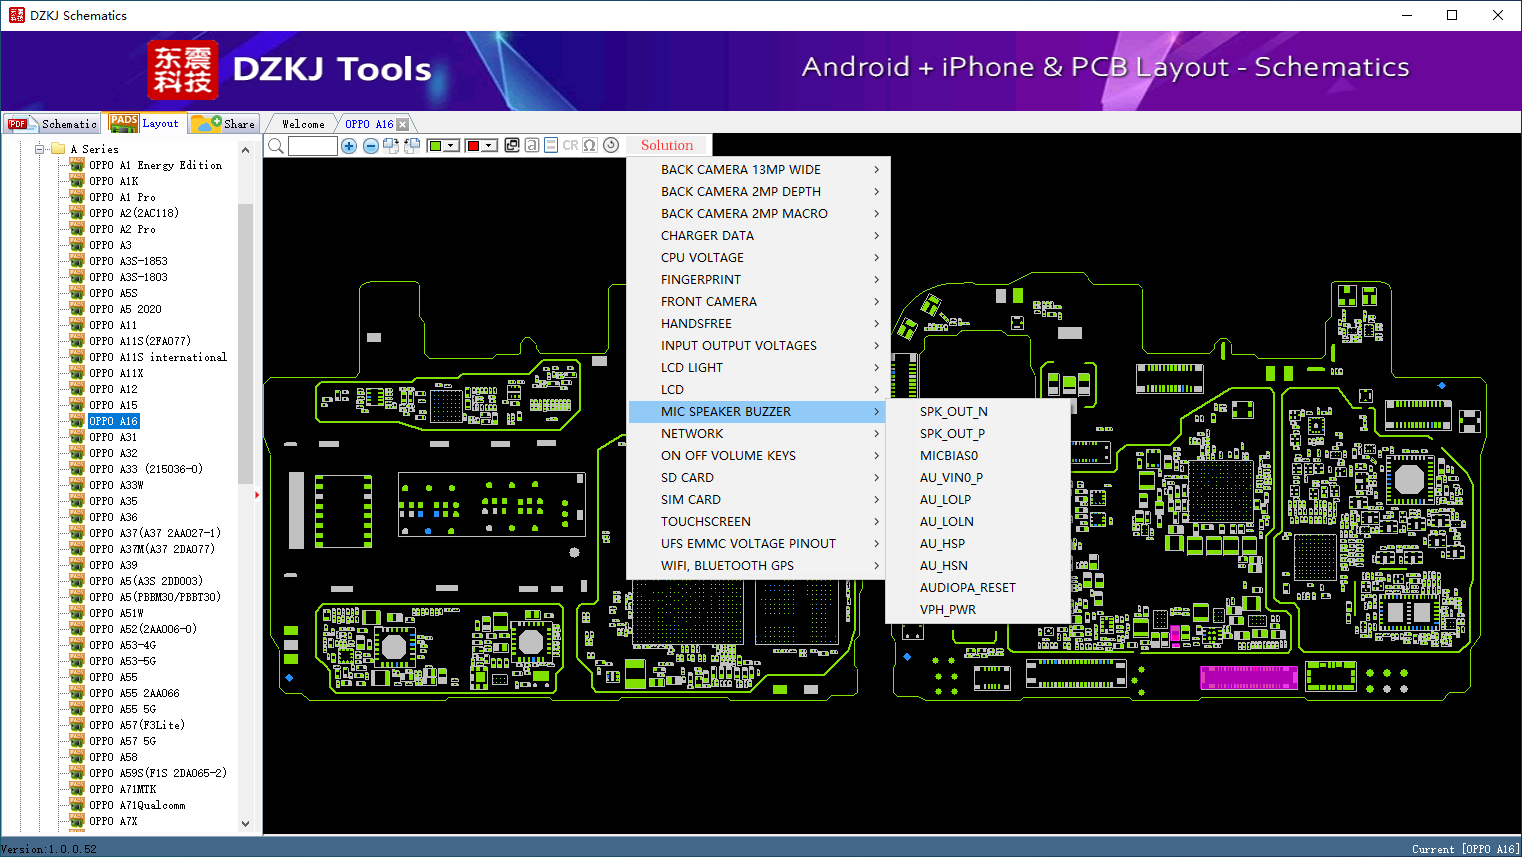1522x857 pixels.
Task: Open the red color dropdown arrow
Action: 490,146
